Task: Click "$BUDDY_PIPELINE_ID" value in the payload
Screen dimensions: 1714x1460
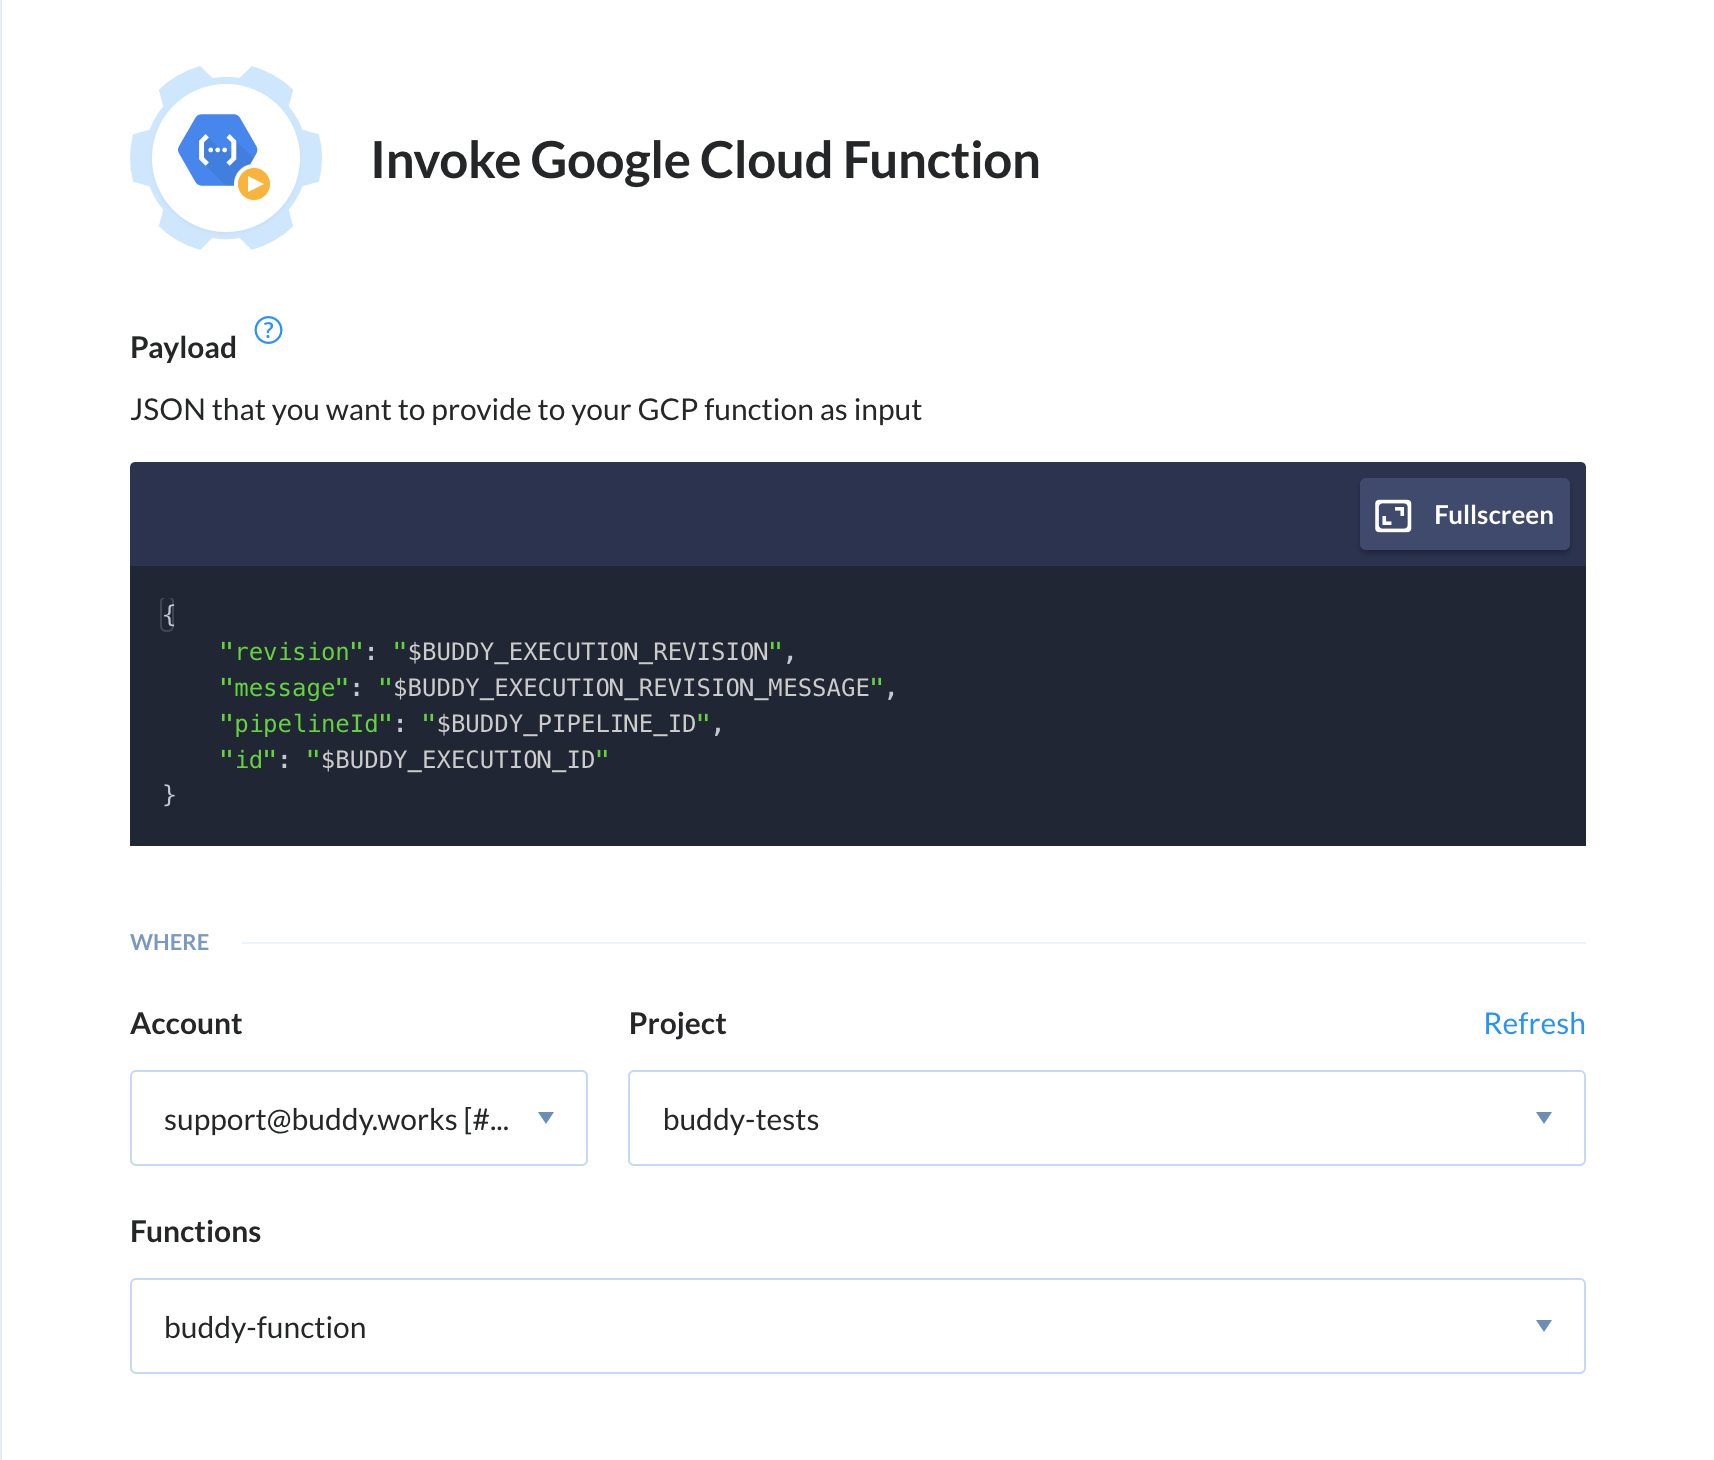Action: (x=566, y=724)
